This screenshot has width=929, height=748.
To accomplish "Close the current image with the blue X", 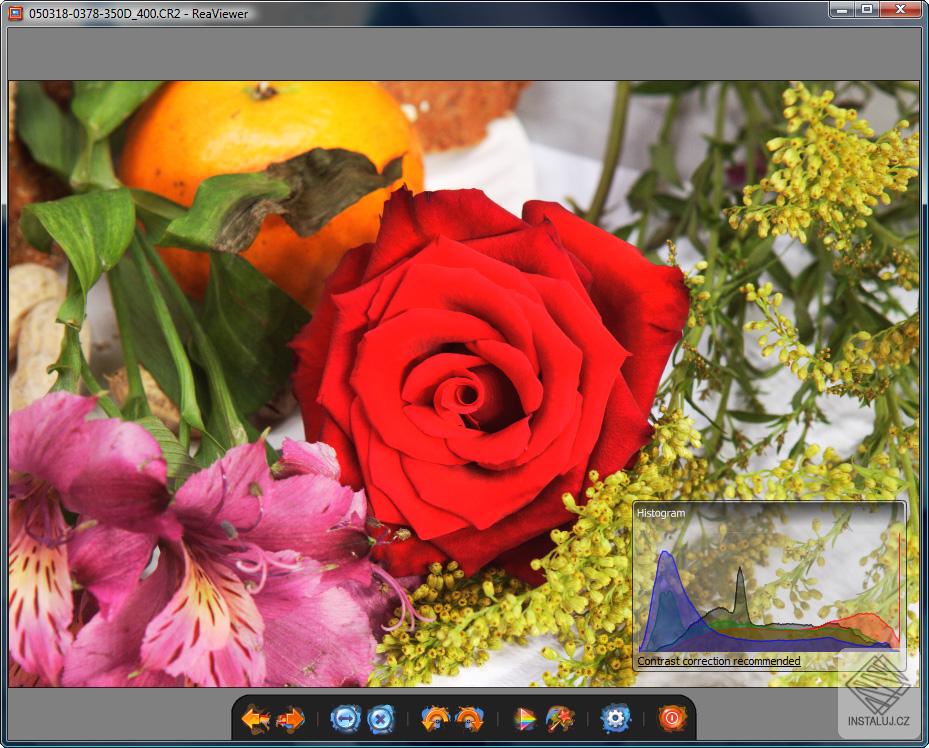I will click(379, 717).
